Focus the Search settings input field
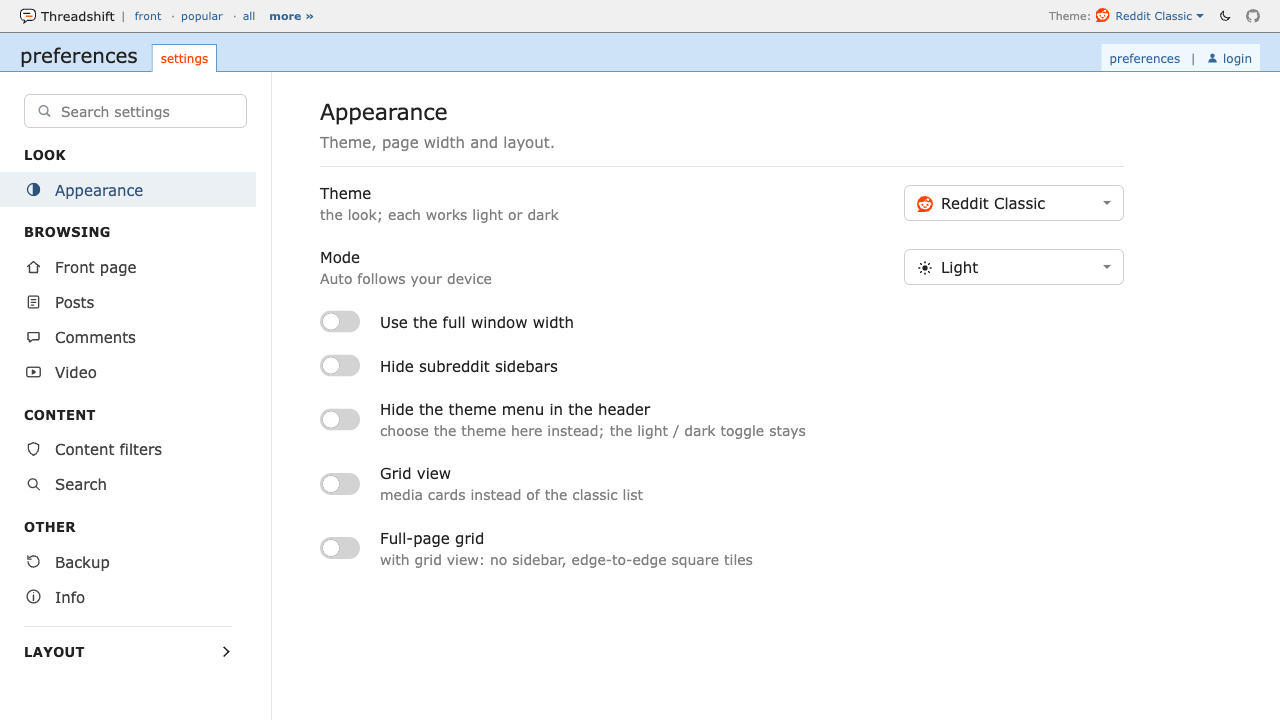This screenshot has height=720, width=1280. coord(135,111)
